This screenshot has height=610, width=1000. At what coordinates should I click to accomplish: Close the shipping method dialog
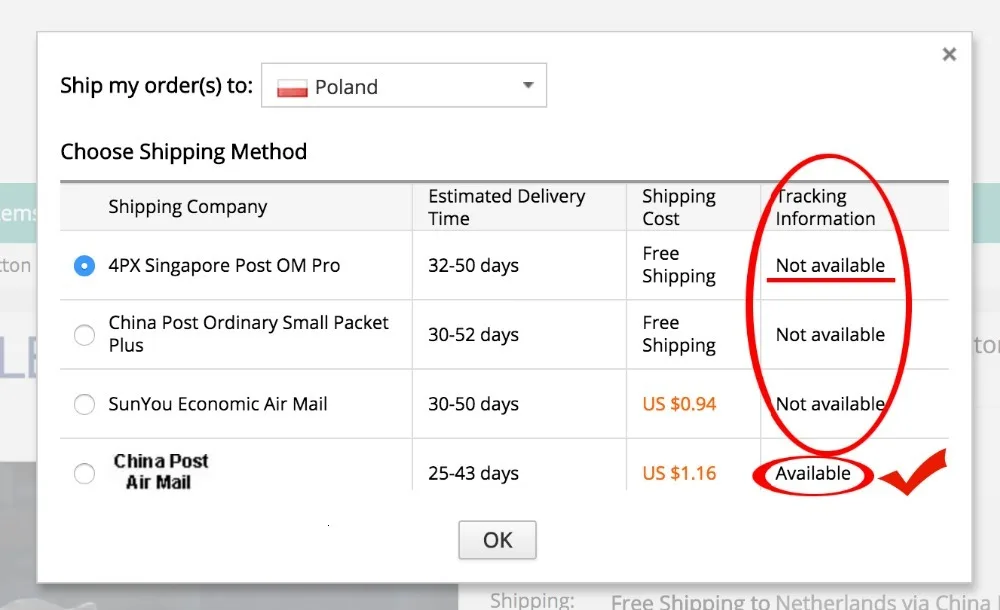point(949,54)
